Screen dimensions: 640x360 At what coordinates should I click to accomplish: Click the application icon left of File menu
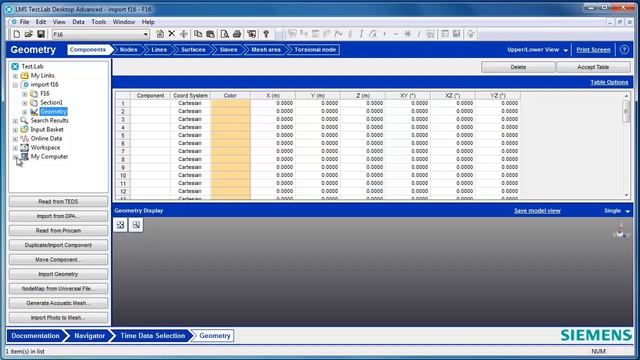point(14,22)
